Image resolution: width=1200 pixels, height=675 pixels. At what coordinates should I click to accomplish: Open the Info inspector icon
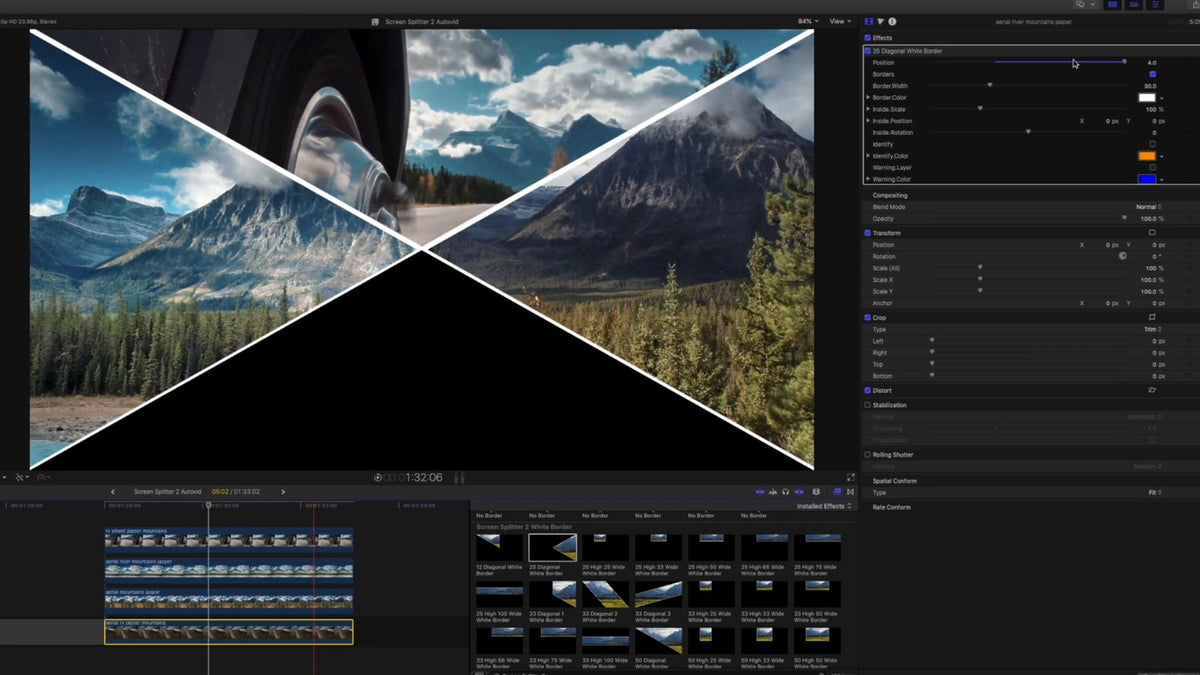point(892,21)
